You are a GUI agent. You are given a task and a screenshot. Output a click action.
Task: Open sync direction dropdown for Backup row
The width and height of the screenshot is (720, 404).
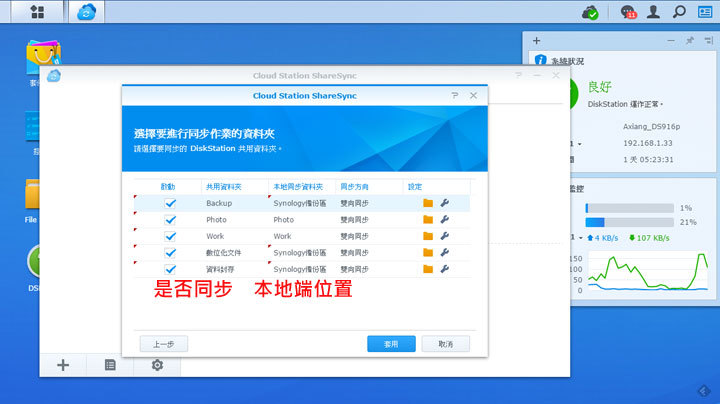tap(354, 203)
